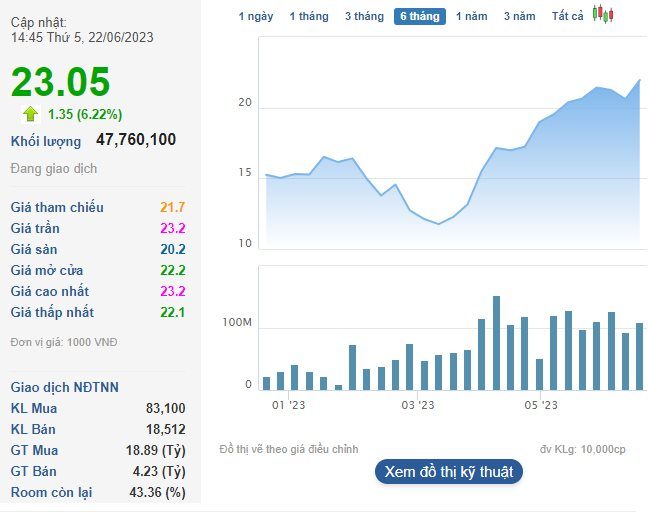Click the '20' price axis label
Viewport: 648px width, 512px height.
245,102
